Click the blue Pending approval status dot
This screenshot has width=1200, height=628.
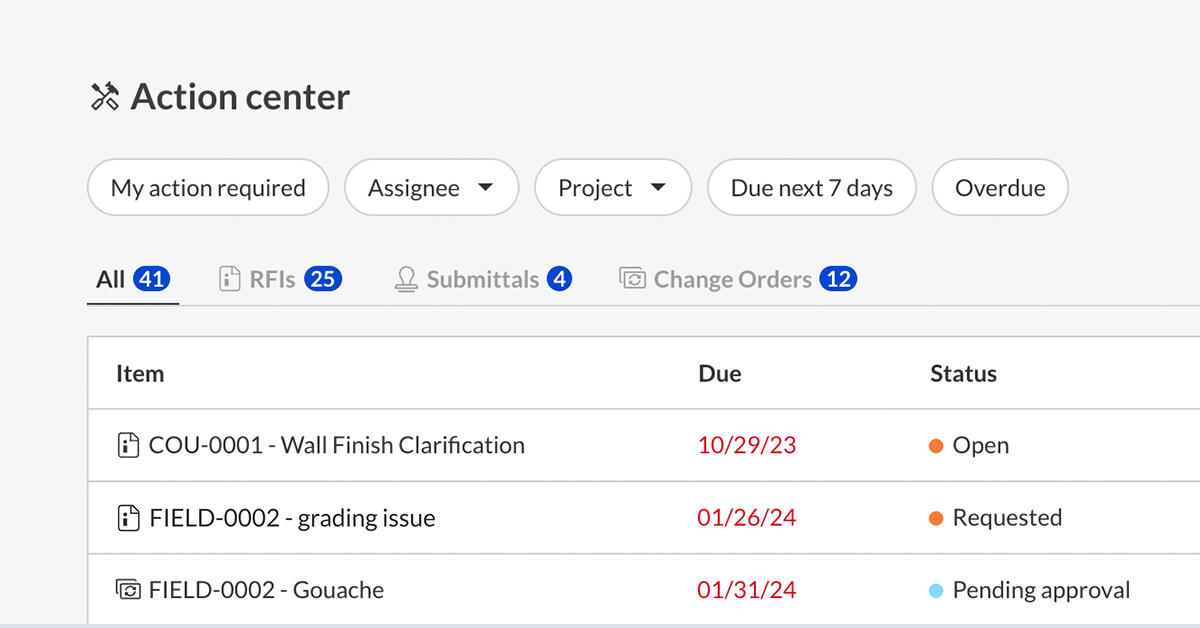[x=936, y=590]
